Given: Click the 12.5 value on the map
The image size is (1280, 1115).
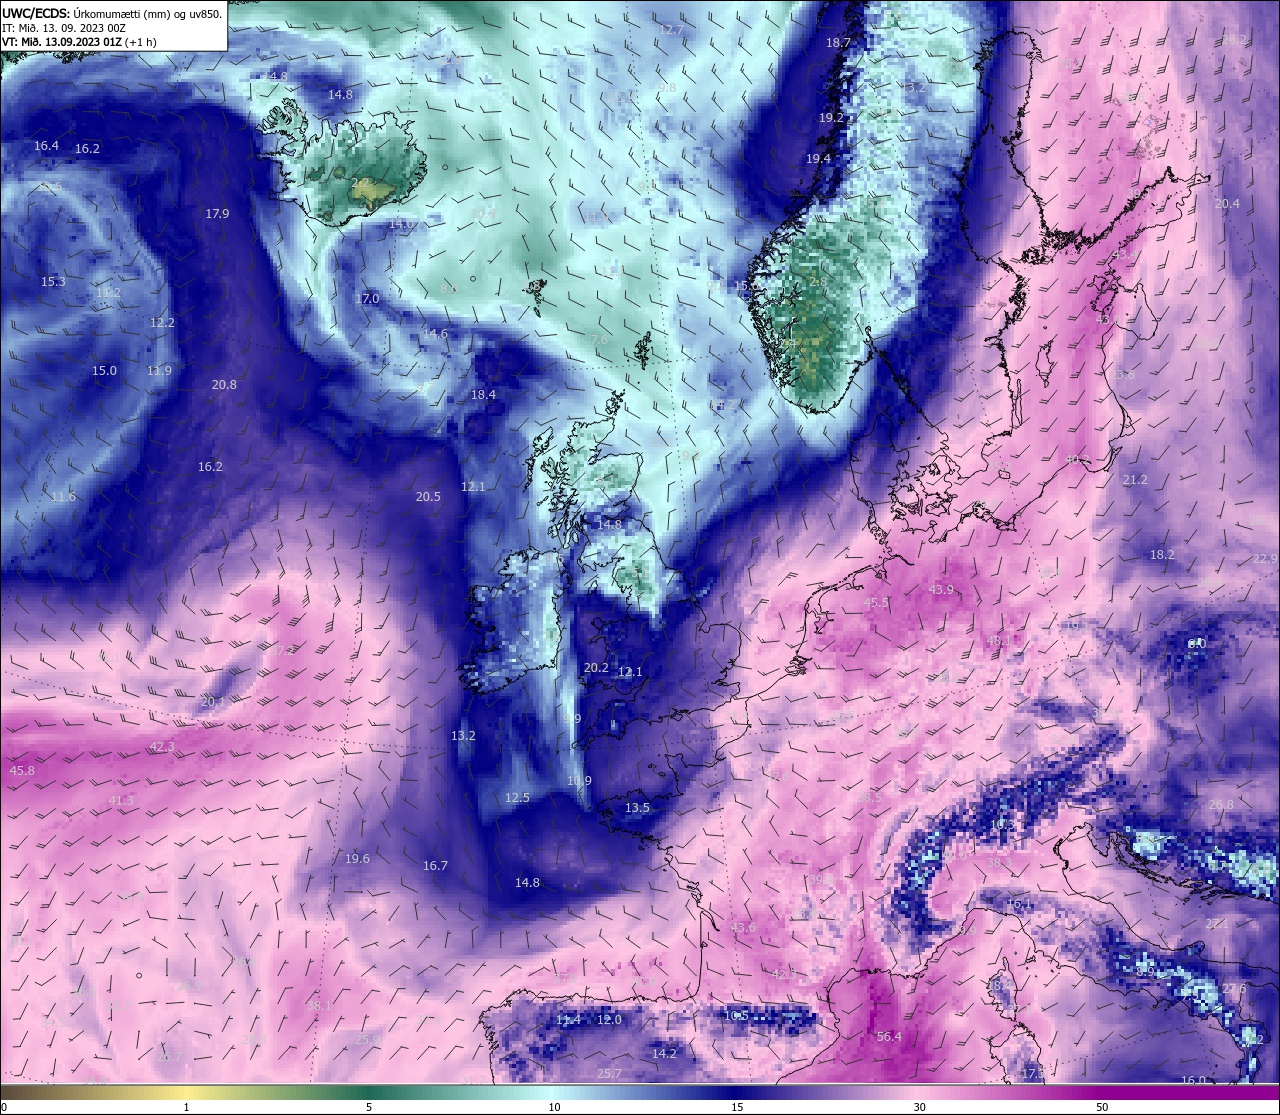Looking at the screenshot, I should point(517,797).
